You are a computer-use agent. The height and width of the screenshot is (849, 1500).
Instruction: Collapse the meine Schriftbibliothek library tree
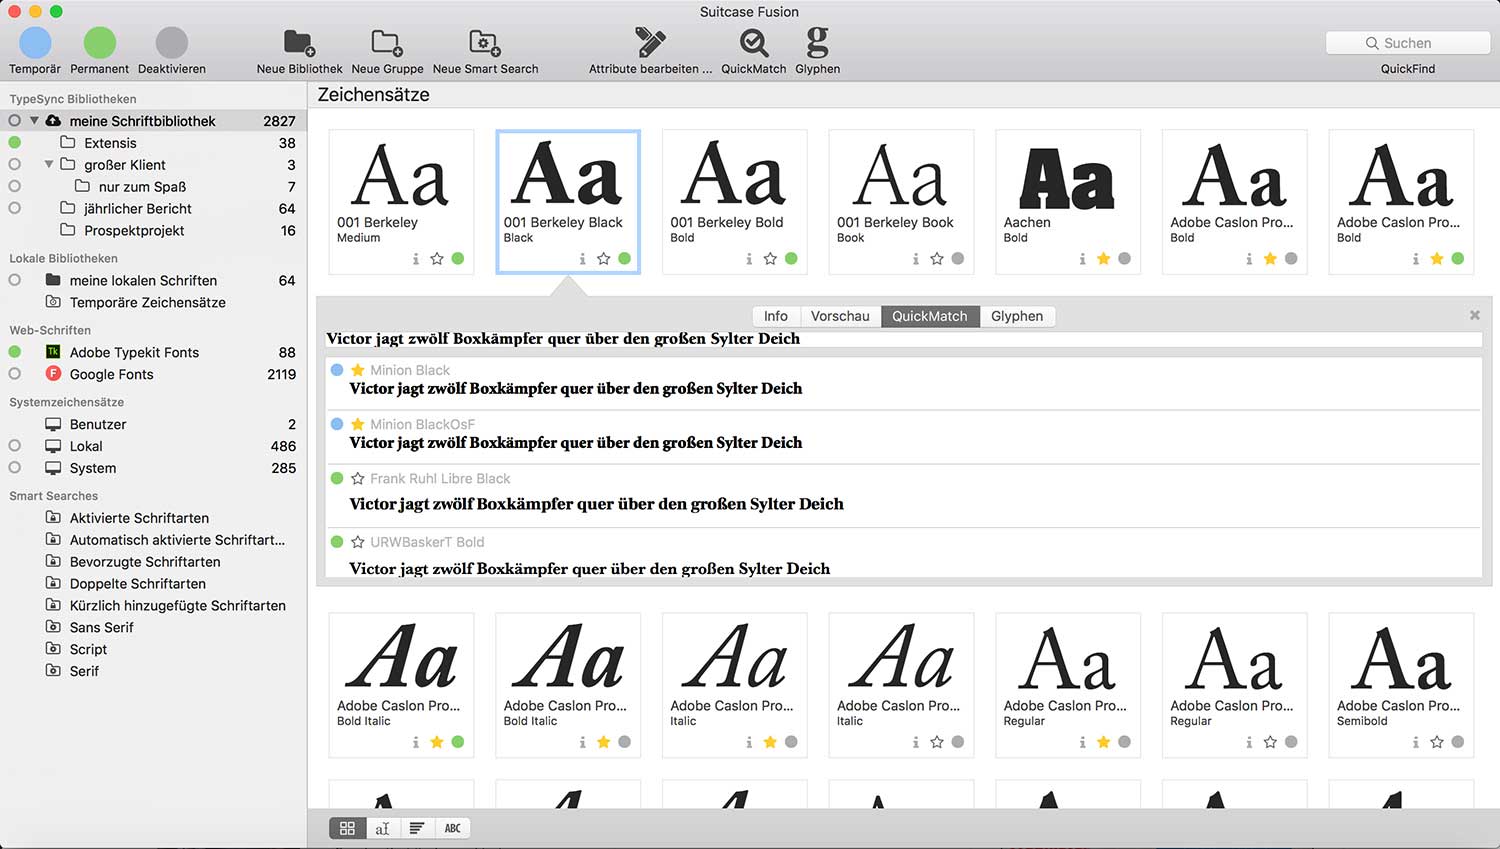pos(34,121)
